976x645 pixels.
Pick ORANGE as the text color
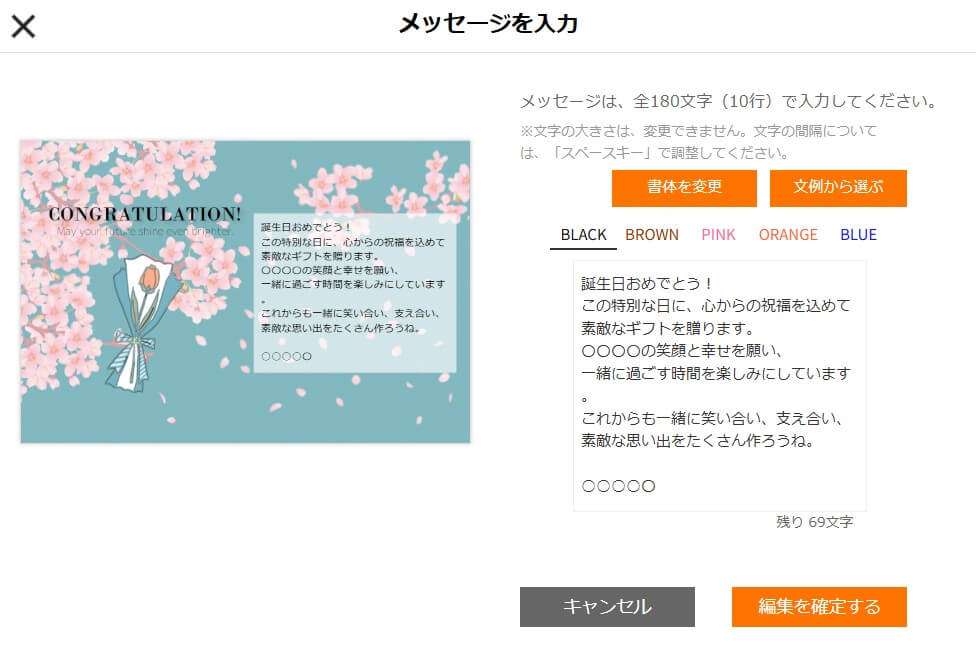788,235
